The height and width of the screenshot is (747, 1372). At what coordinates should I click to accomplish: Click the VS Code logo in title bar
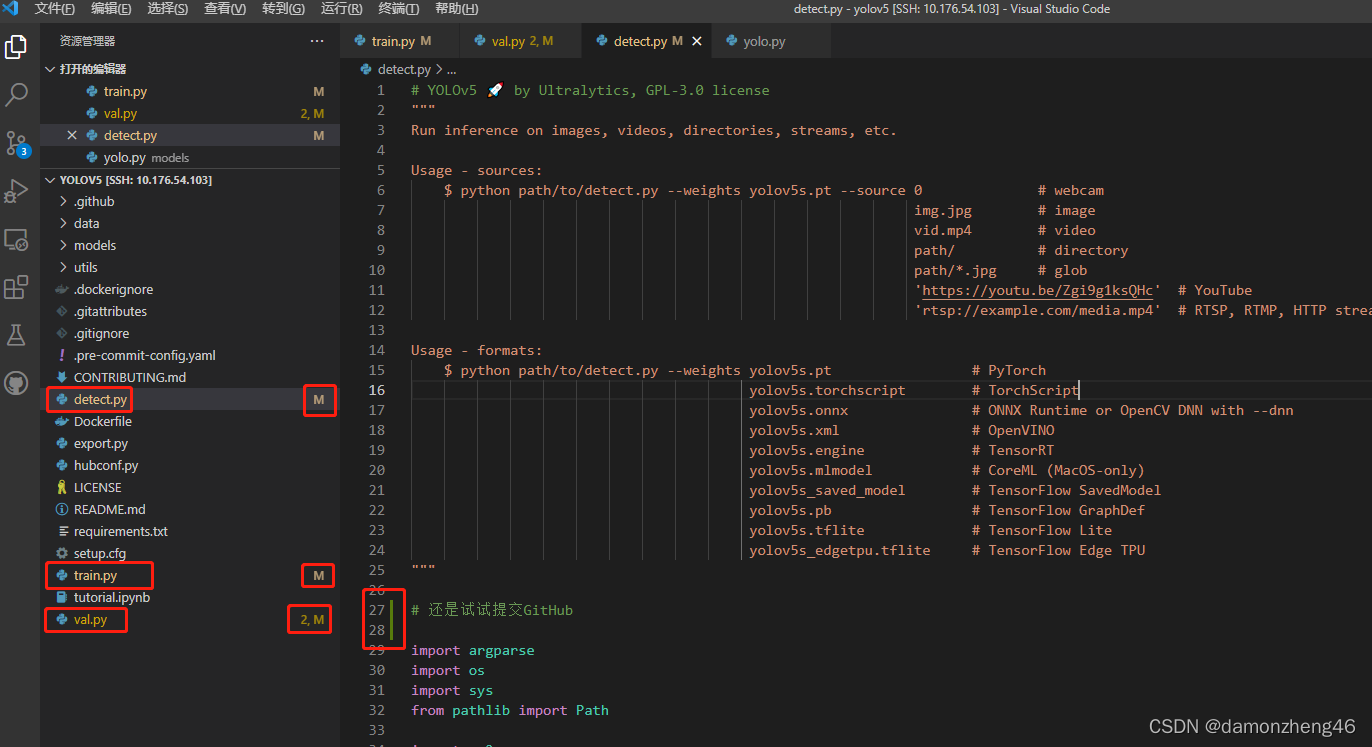(11, 9)
